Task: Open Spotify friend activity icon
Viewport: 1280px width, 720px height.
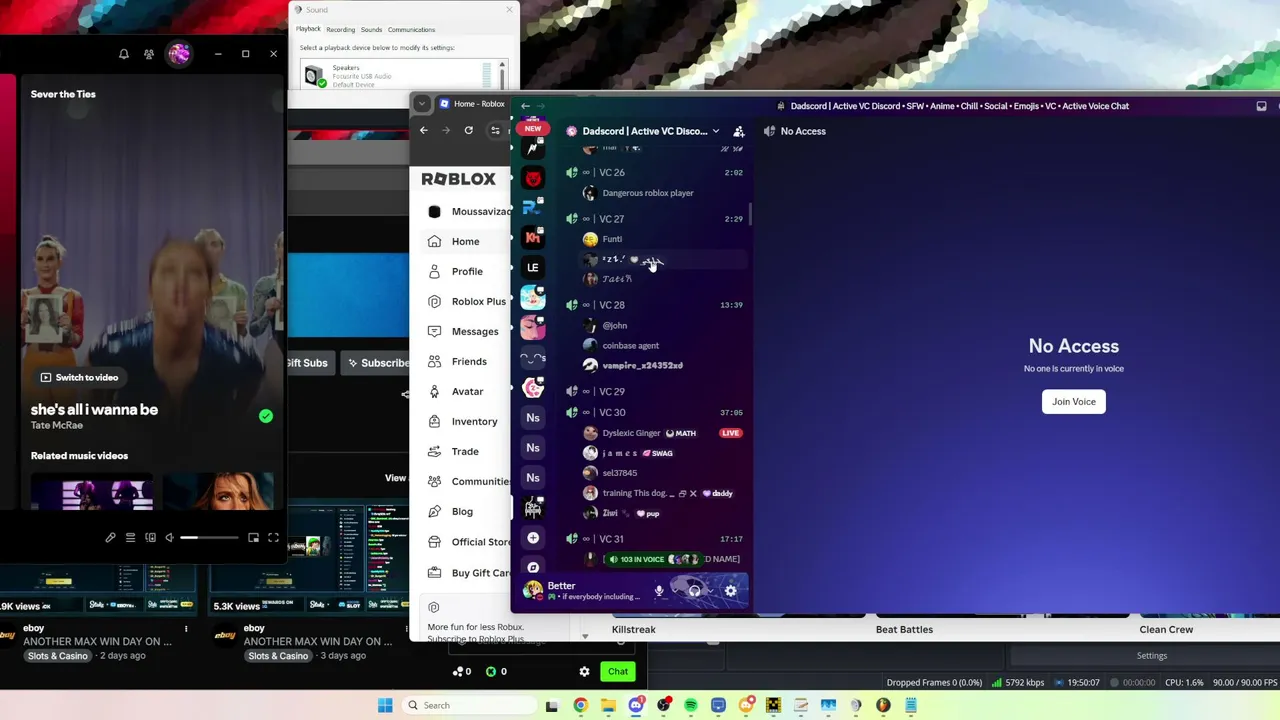Action: pos(149,54)
